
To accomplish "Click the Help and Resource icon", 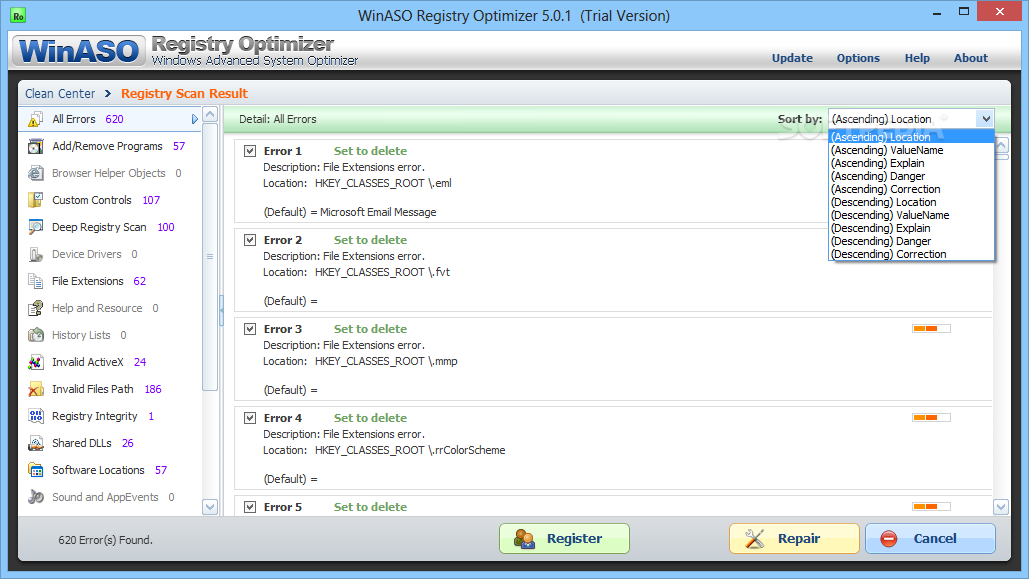I will coord(35,308).
